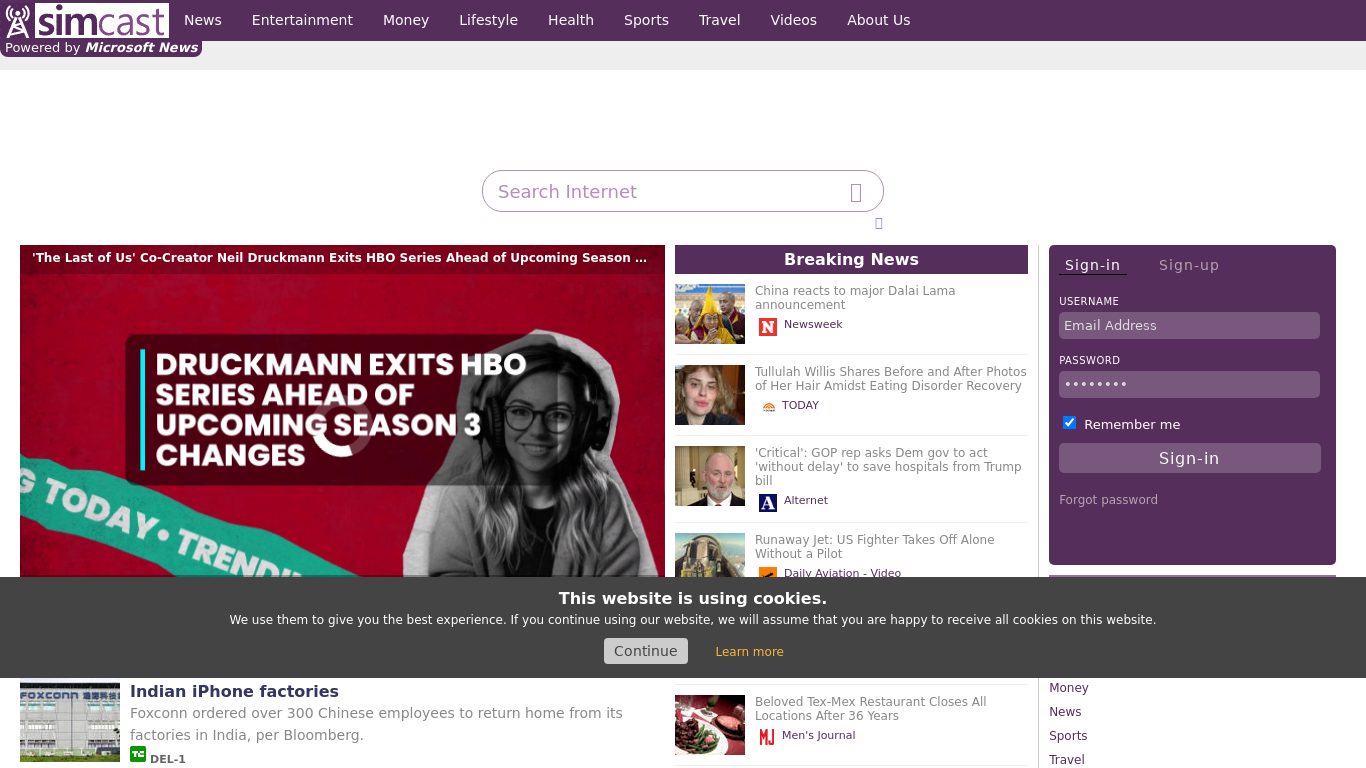This screenshot has height=768, width=1366.
Task: Open Beloved Tex-Mex Restaurant Closes headline
Action: pyautogui.click(x=870, y=709)
